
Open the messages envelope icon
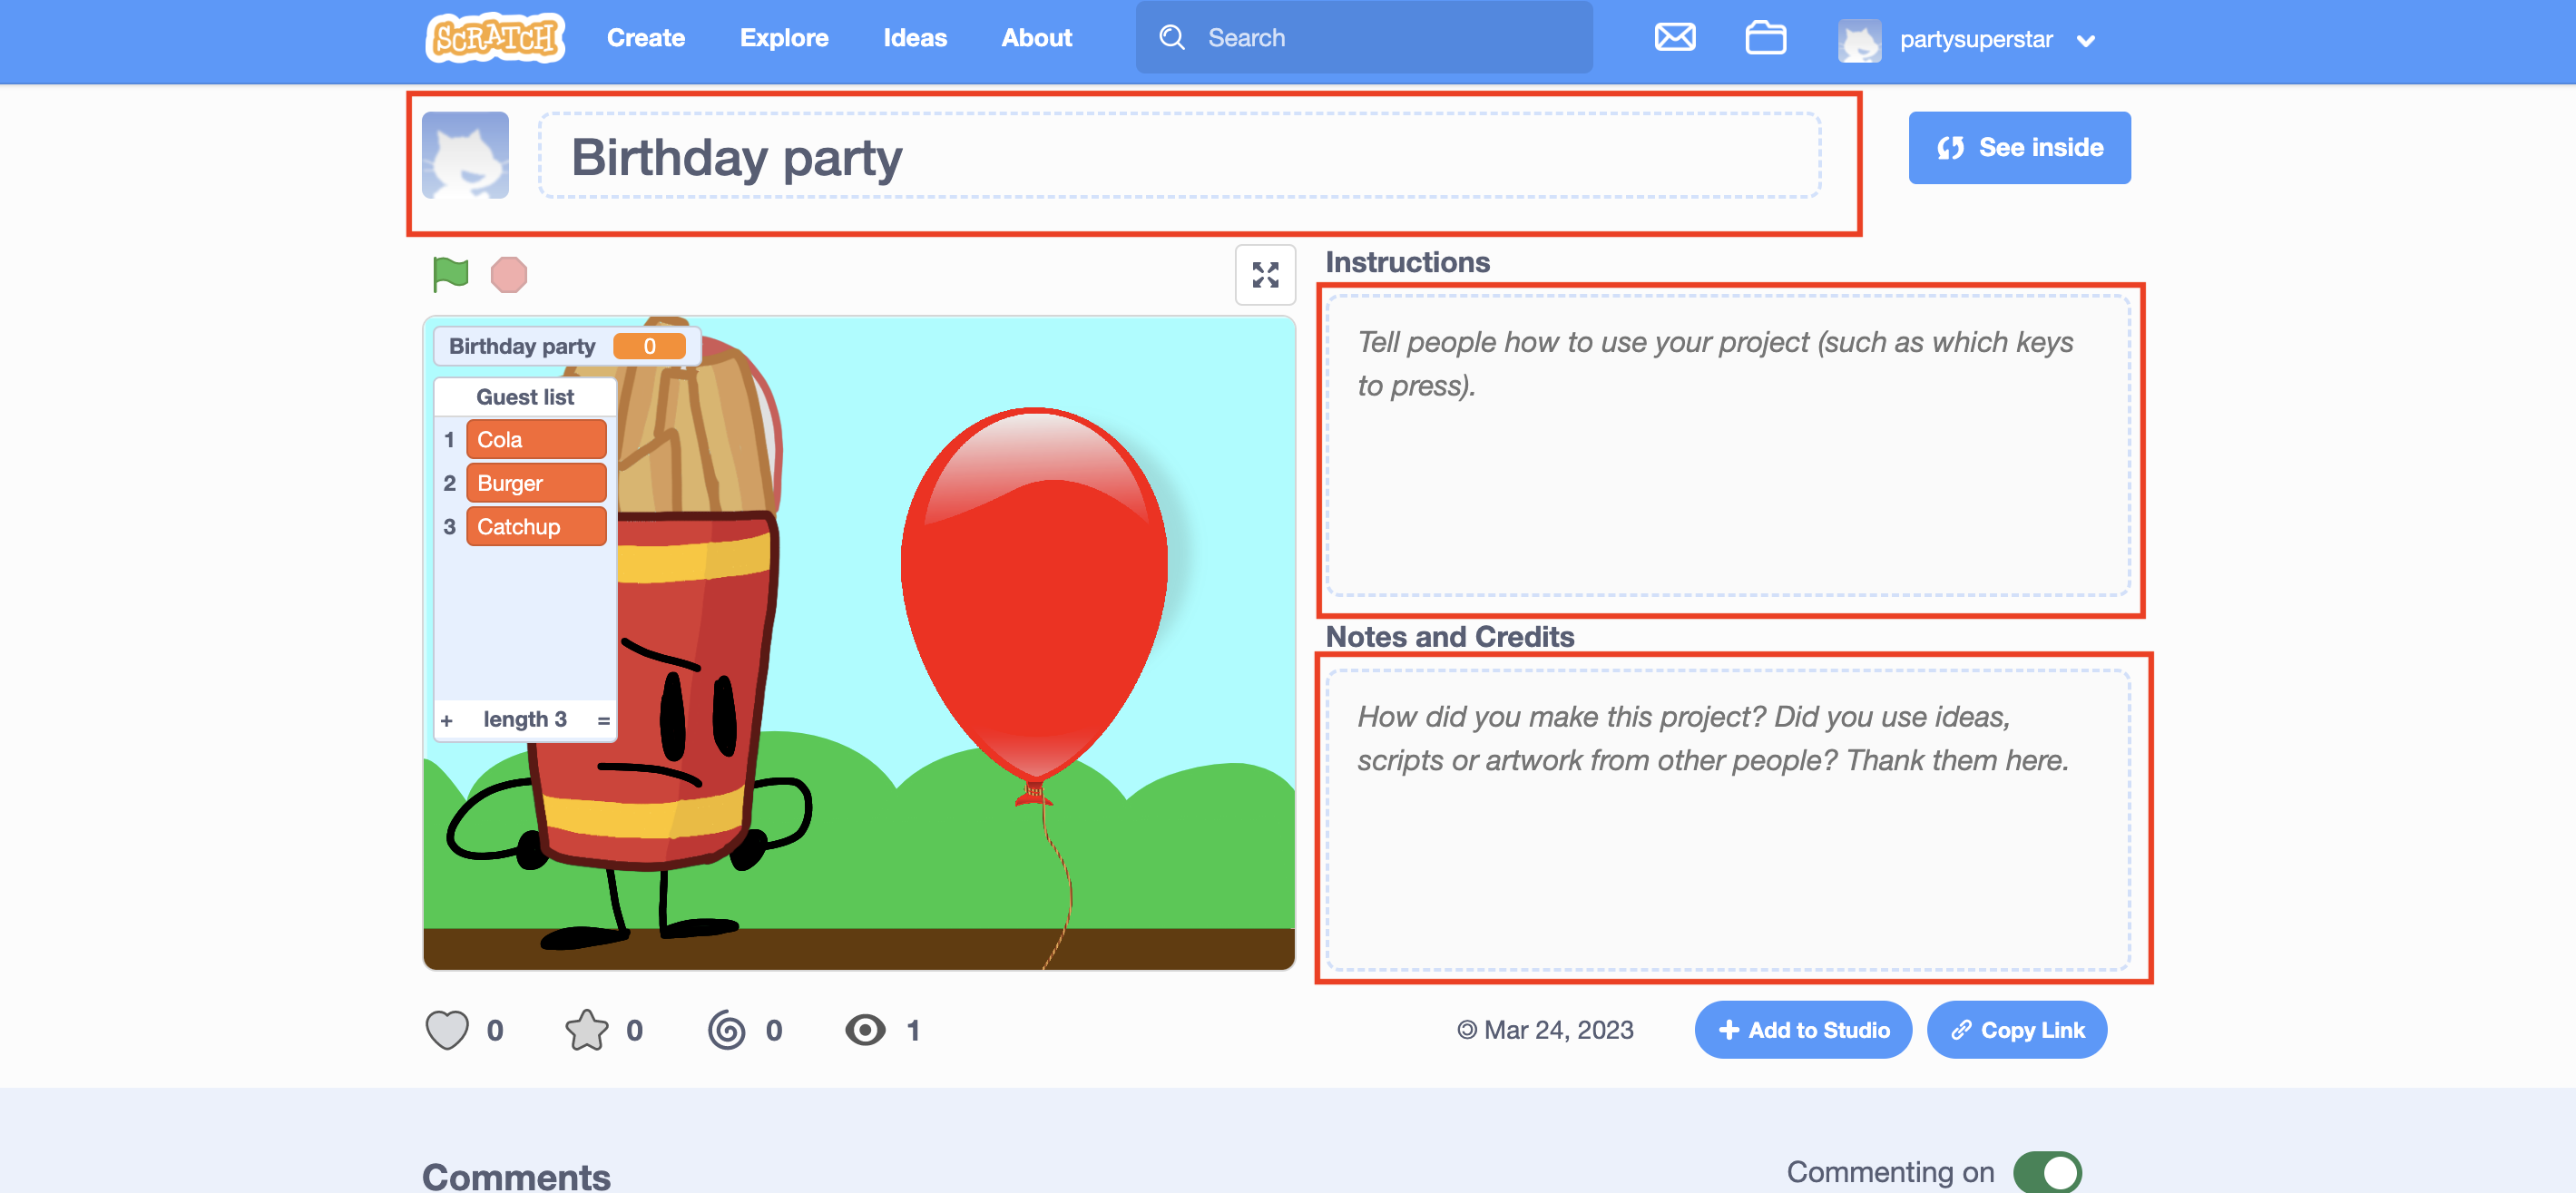[x=1674, y=38]
